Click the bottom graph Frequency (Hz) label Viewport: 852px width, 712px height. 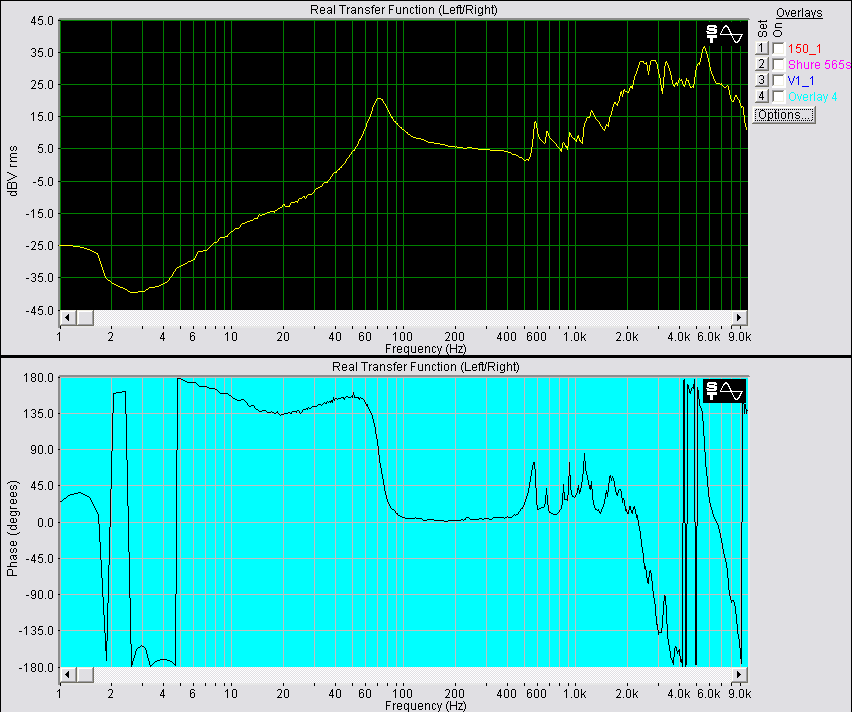425,705
